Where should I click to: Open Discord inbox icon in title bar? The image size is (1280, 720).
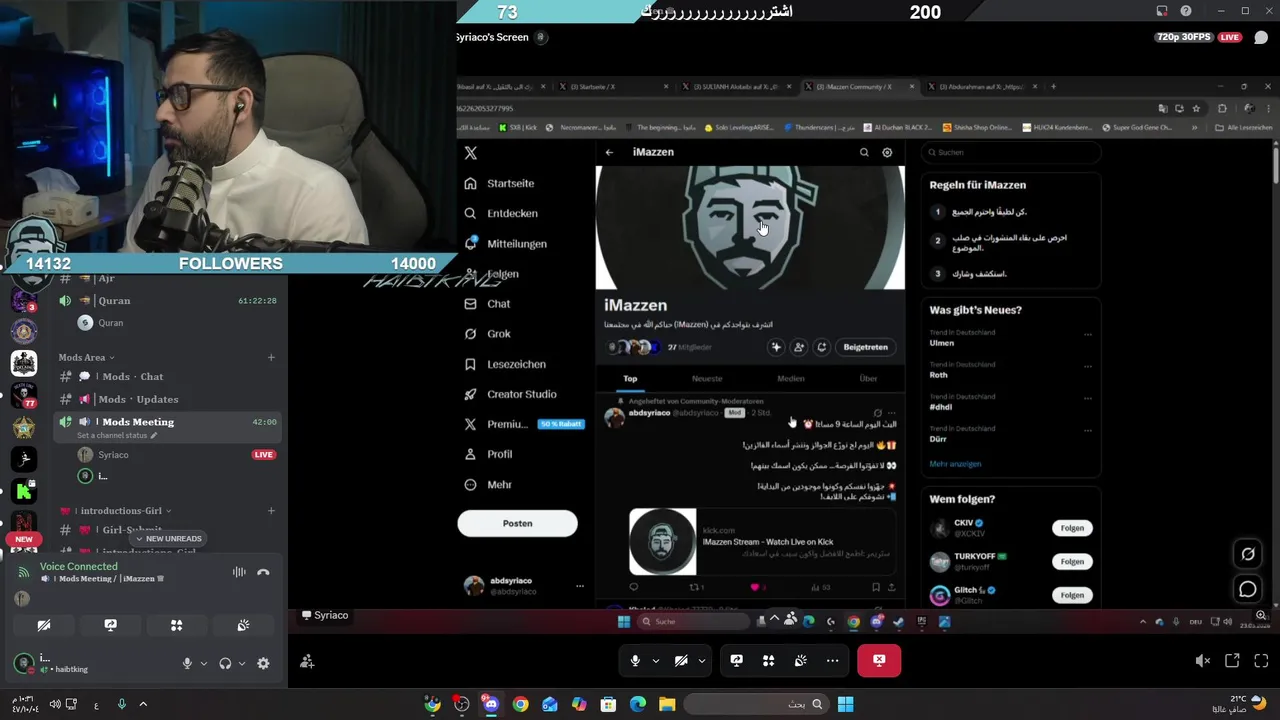[x=1162, y=11]
